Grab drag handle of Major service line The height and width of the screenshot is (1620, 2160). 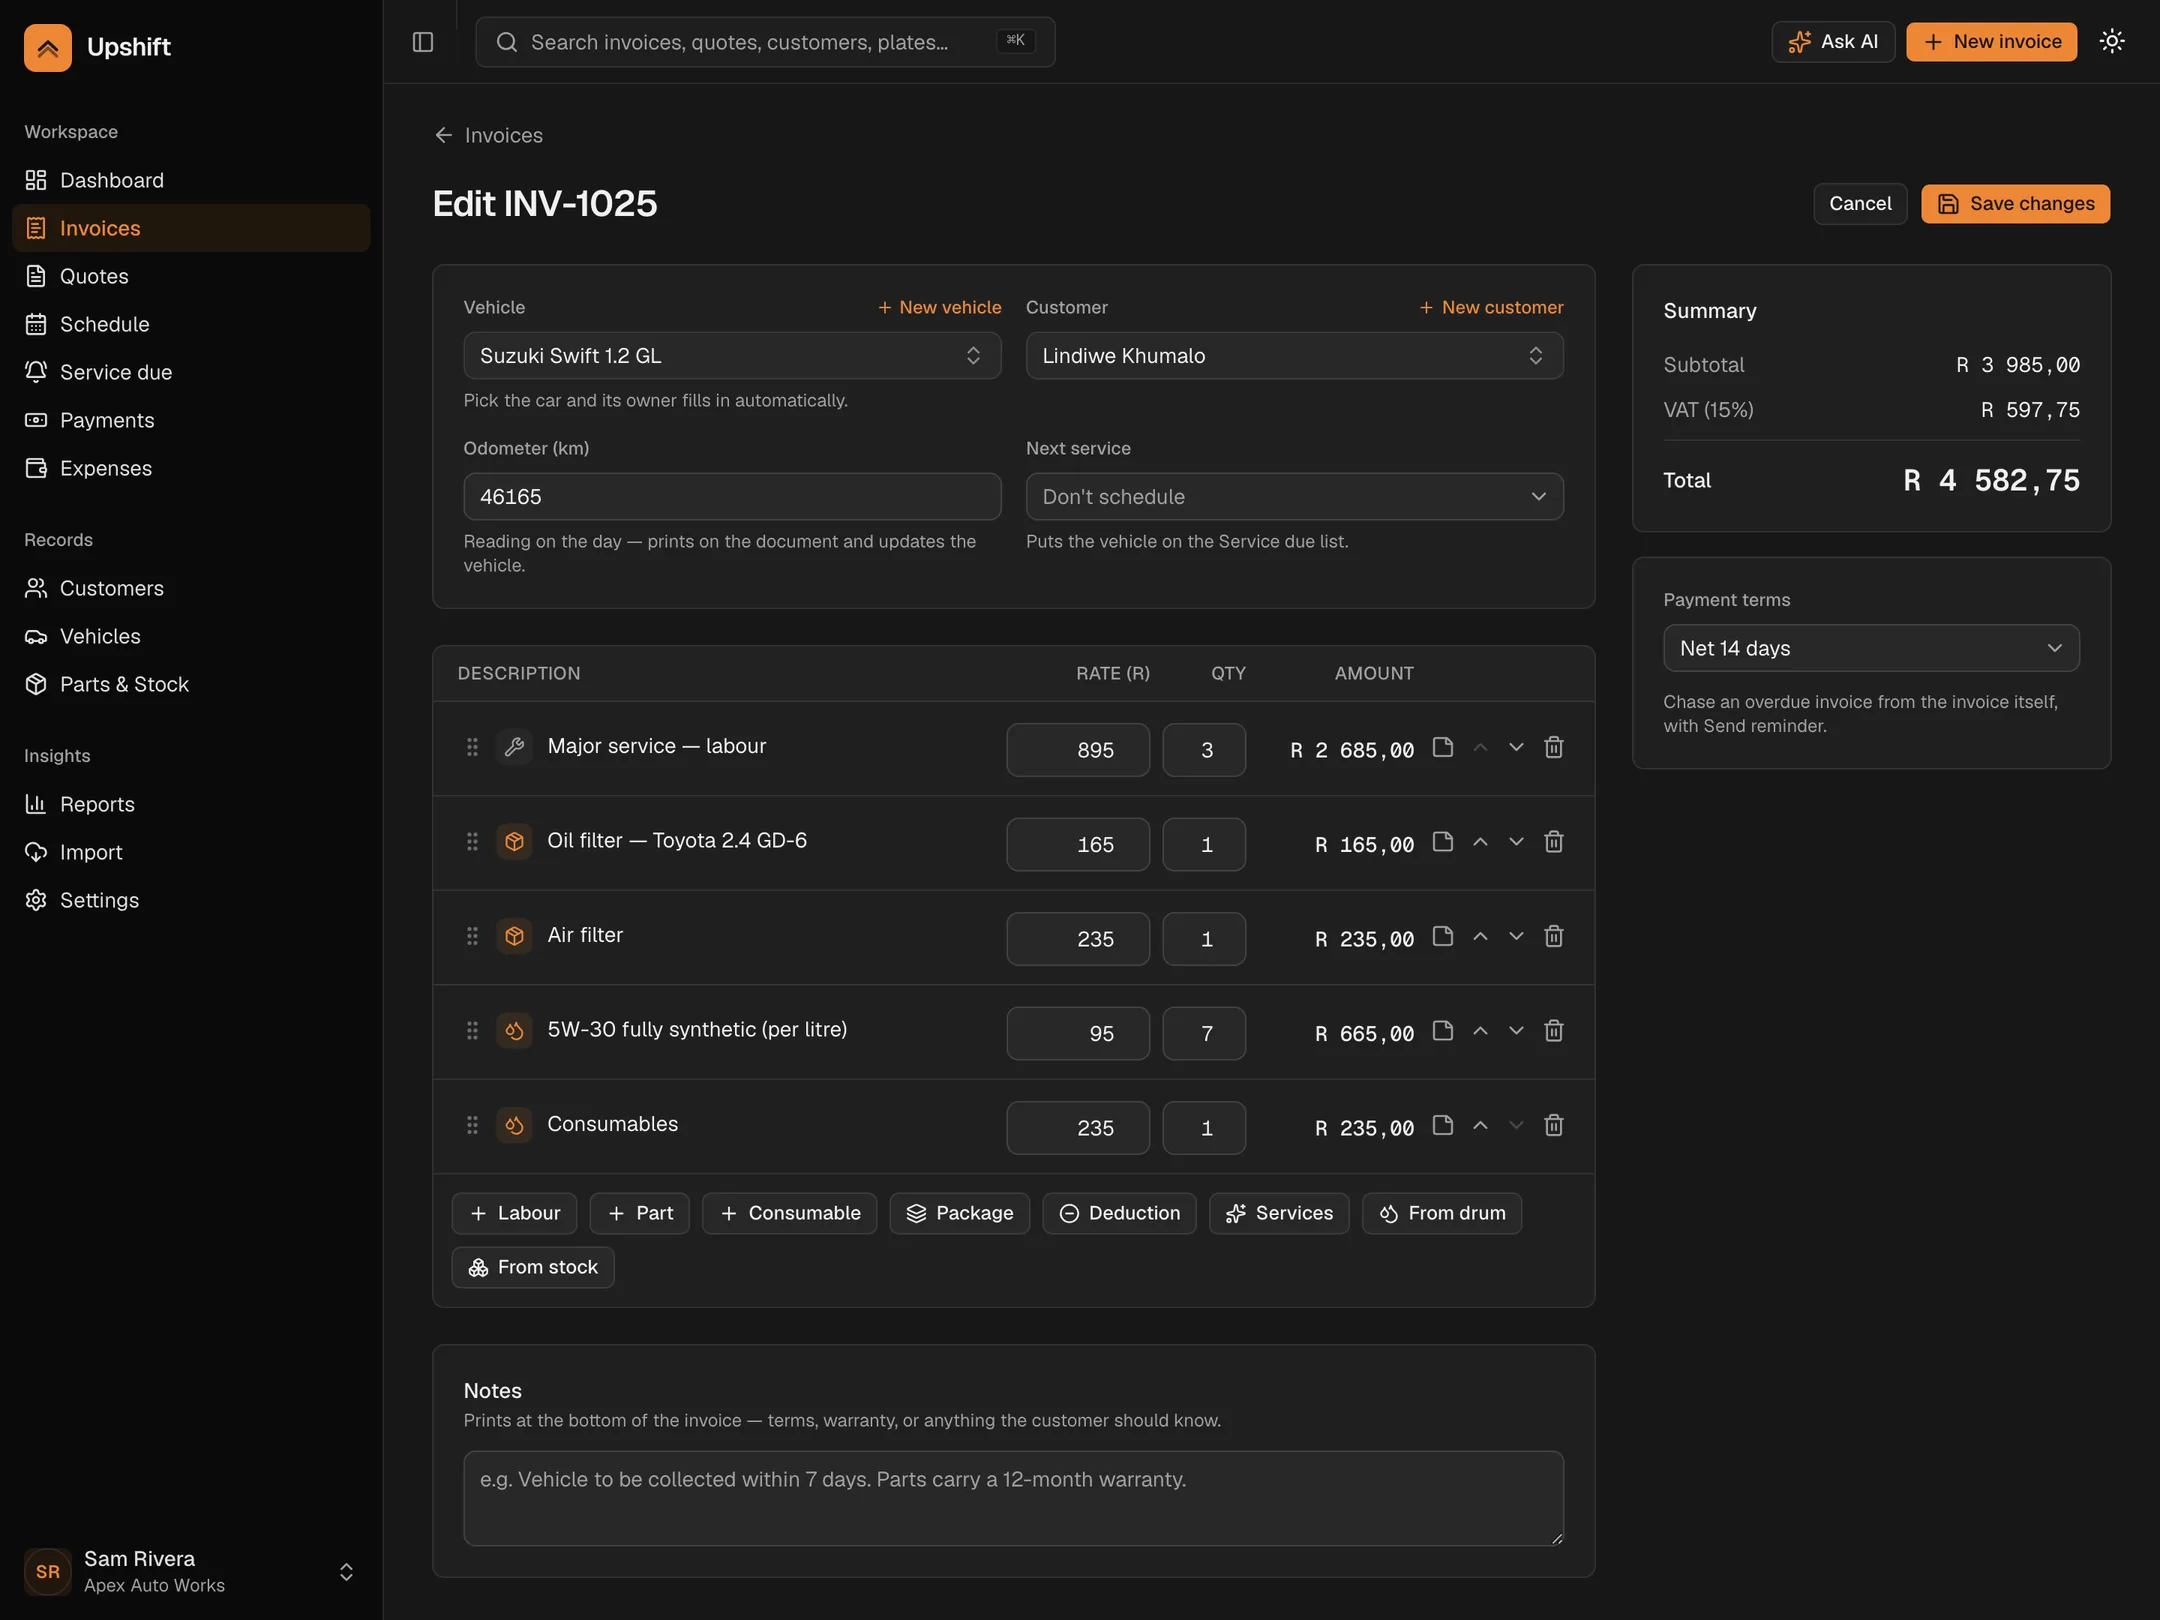pos(472,747)
